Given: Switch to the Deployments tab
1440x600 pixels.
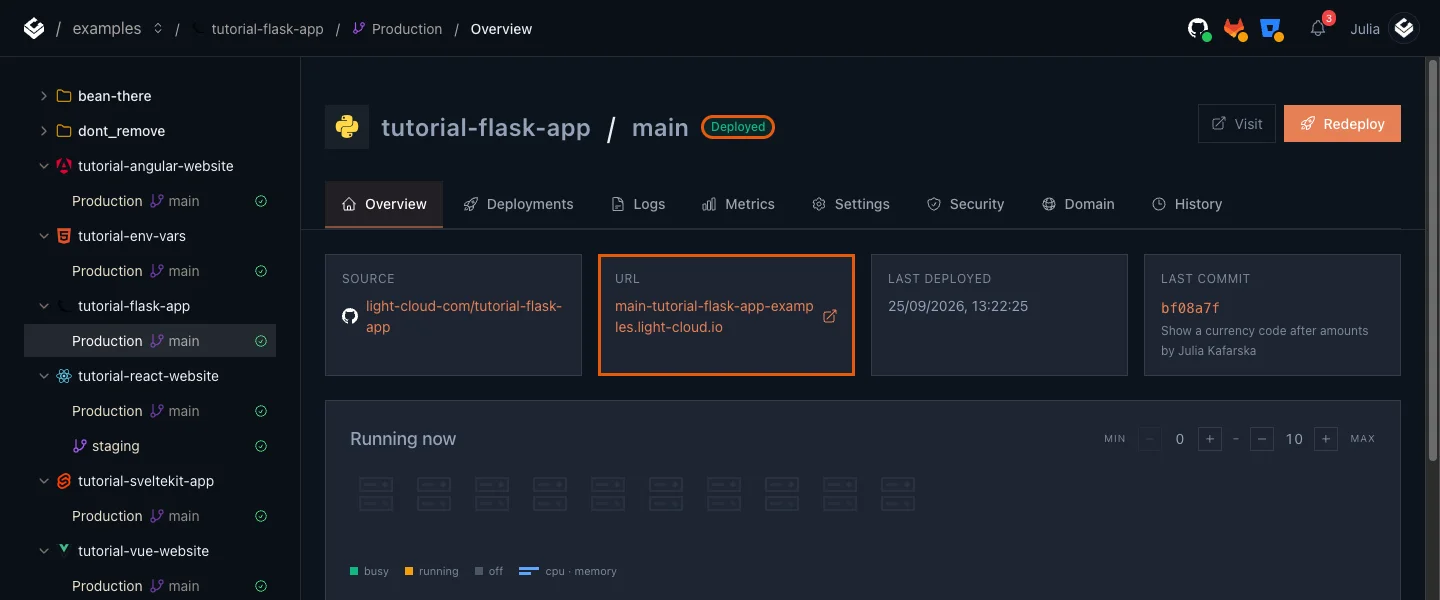Looking at the screenshot, I should click(518, 204).
